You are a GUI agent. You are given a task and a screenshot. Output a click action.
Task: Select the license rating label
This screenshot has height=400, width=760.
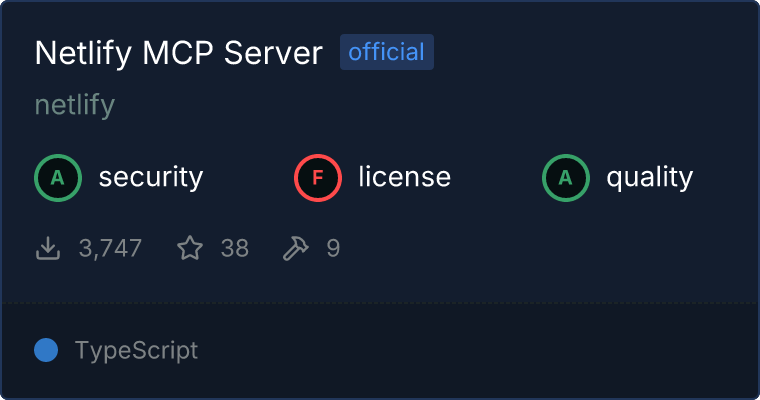(405, 176)
